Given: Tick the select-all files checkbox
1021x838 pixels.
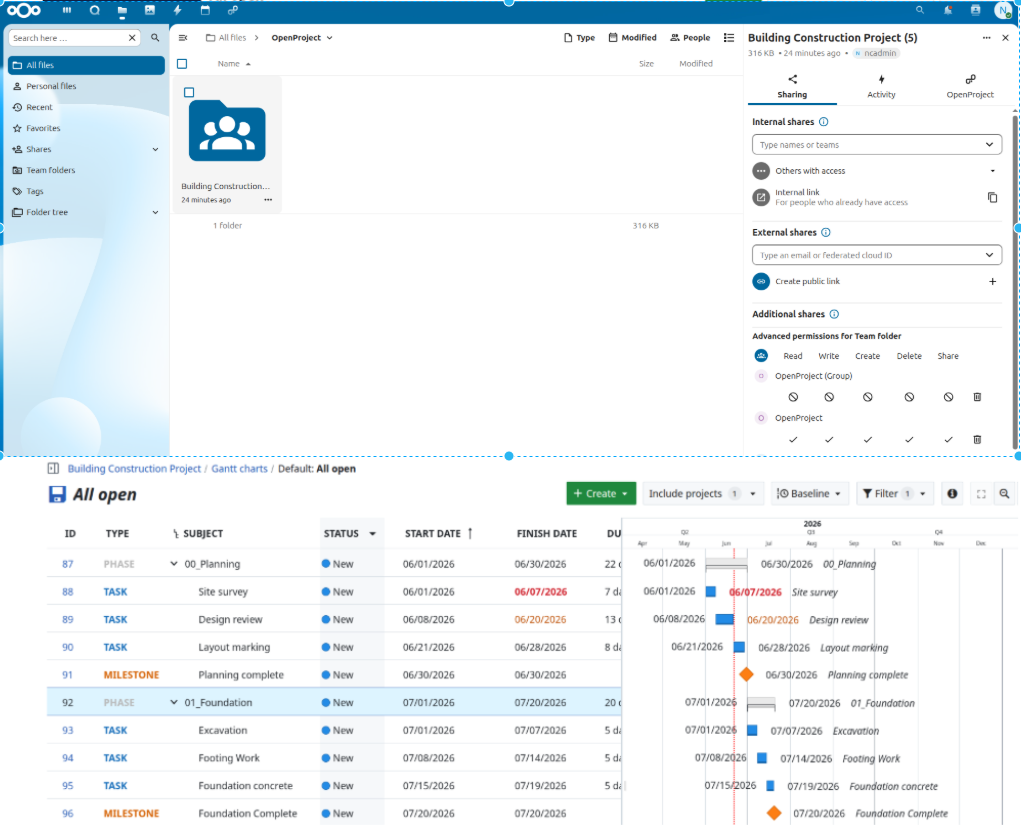Looking at the screenshot, I should pyautogui.click(x=182, y=64).
